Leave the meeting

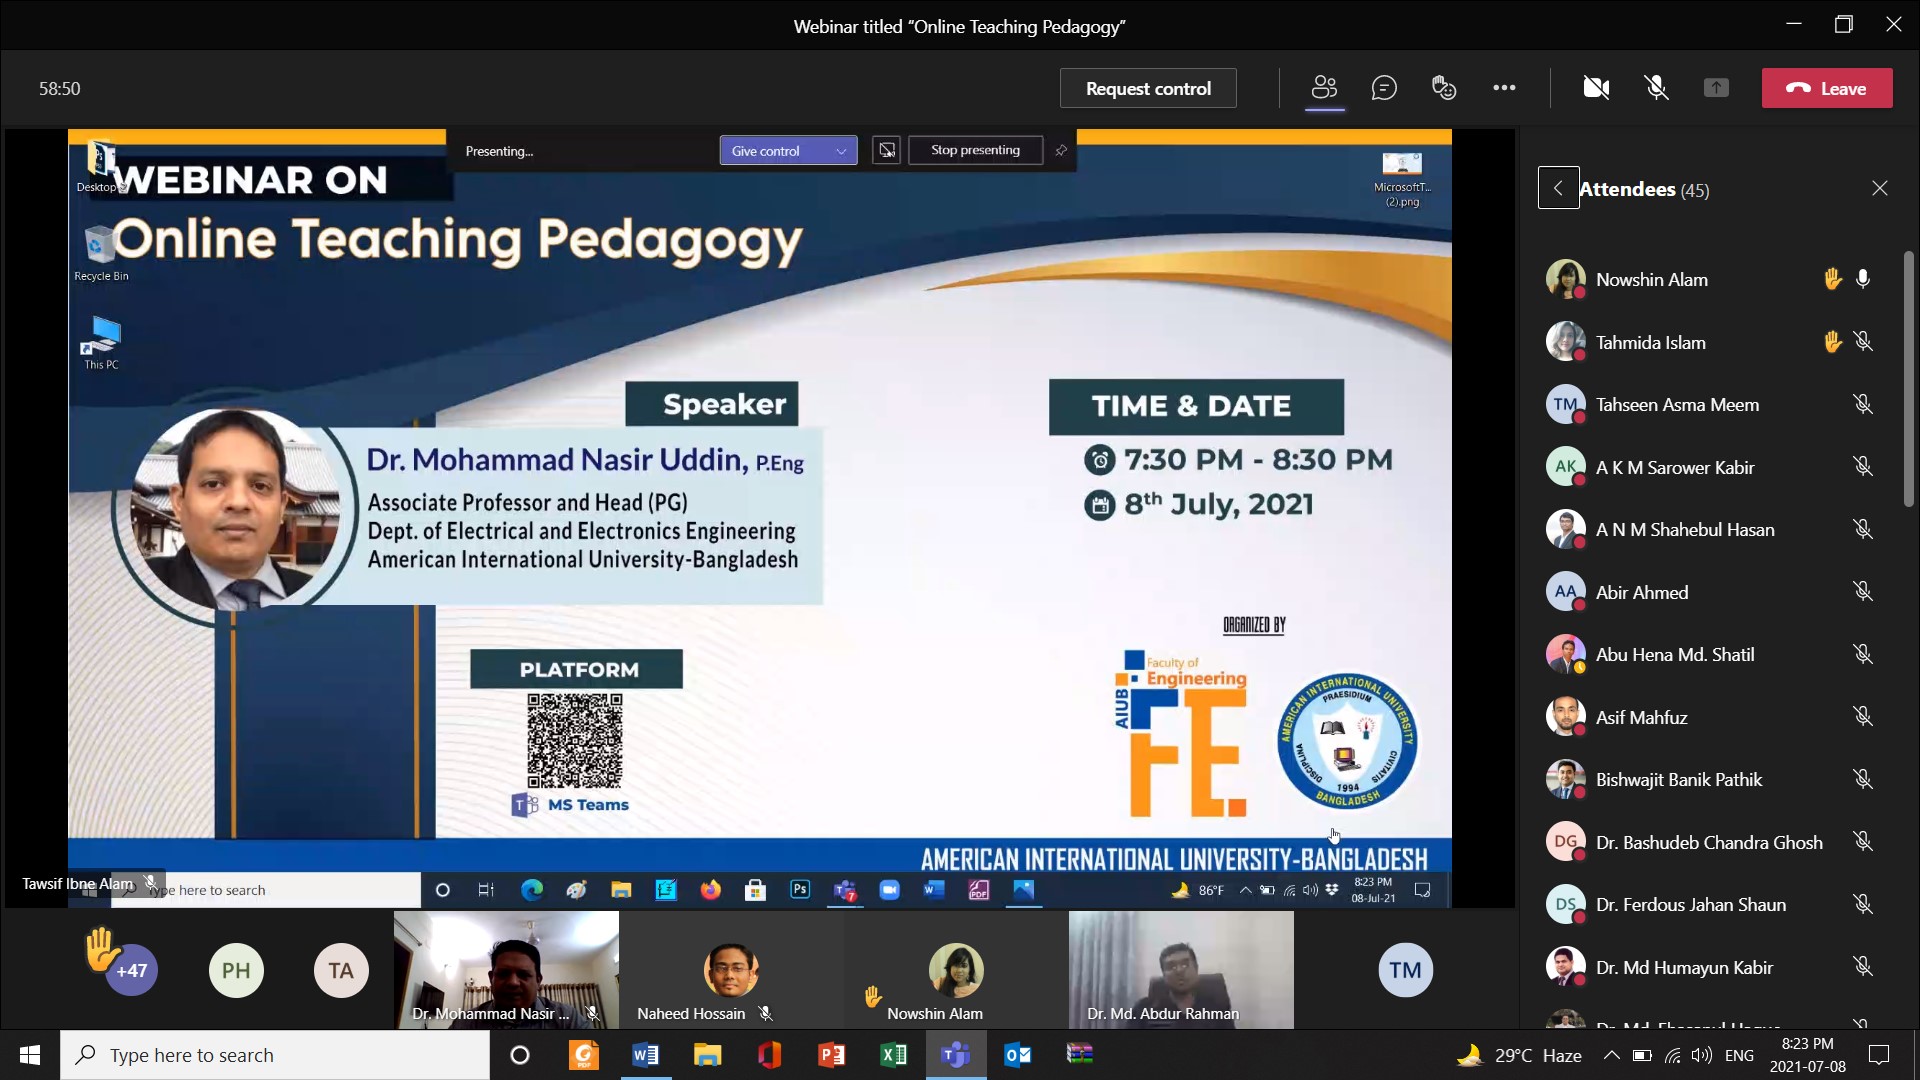1827,88
